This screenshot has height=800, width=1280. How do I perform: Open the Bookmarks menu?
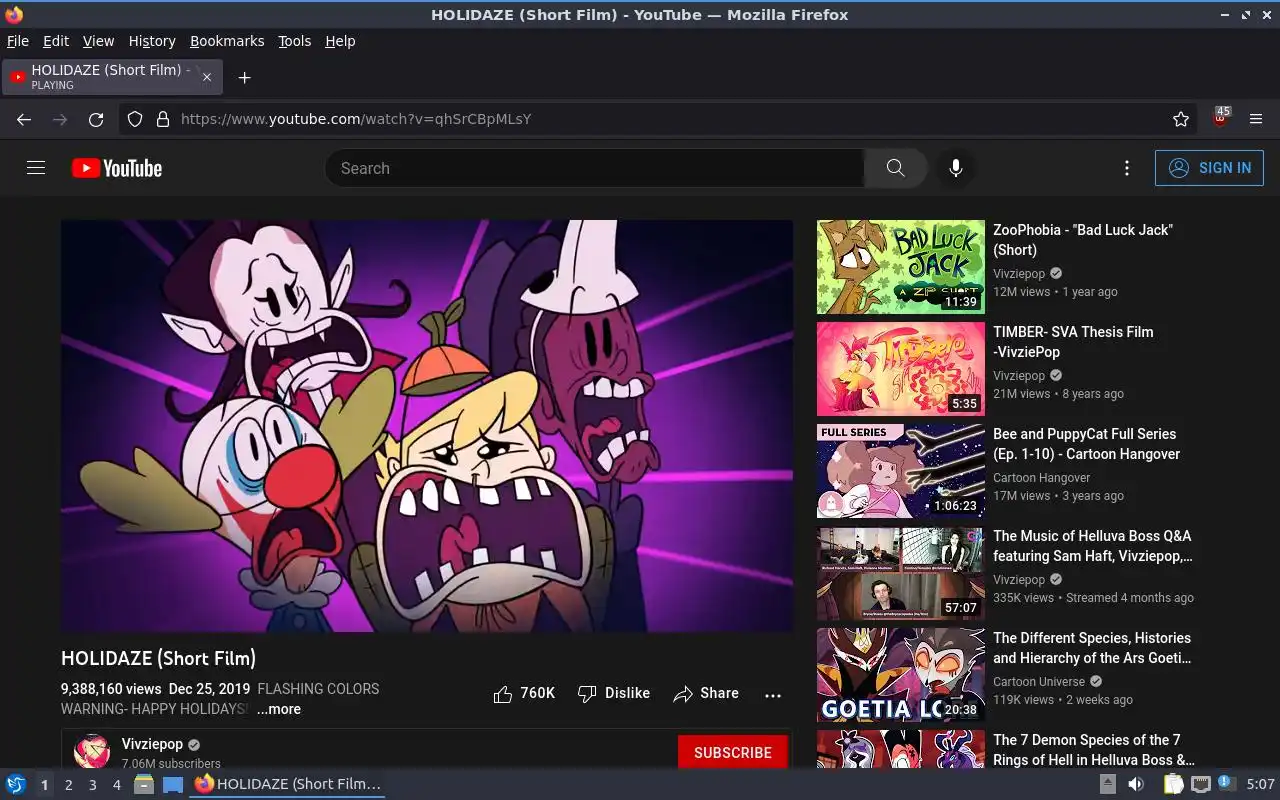click(227, 41)
